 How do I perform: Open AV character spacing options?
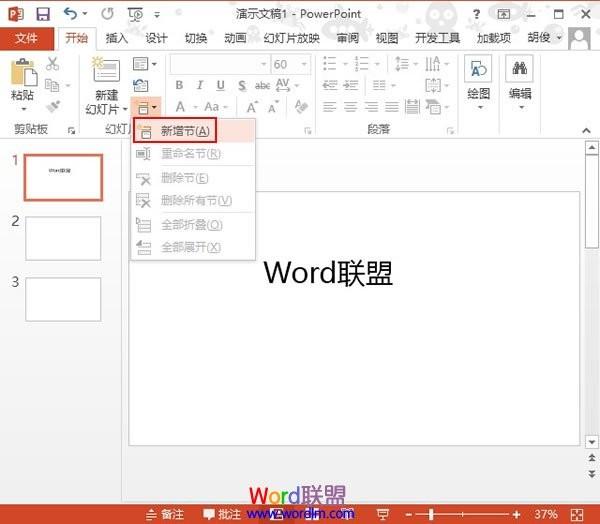point(286,85)
